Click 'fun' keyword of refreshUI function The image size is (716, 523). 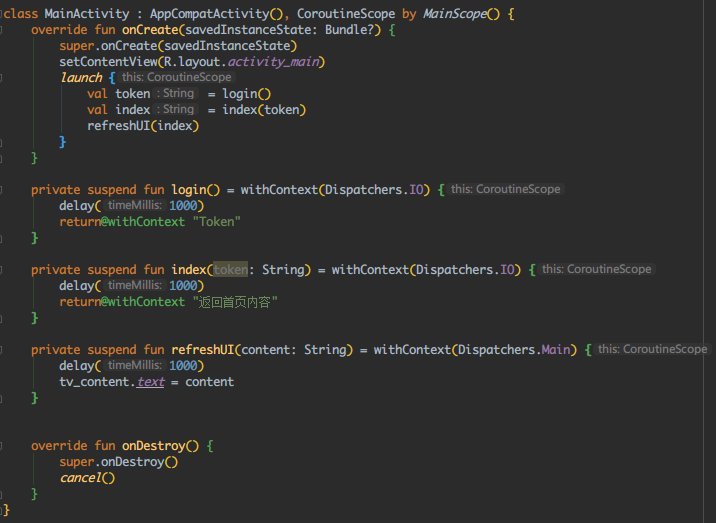pyautogui.click(x=154, y=349)
